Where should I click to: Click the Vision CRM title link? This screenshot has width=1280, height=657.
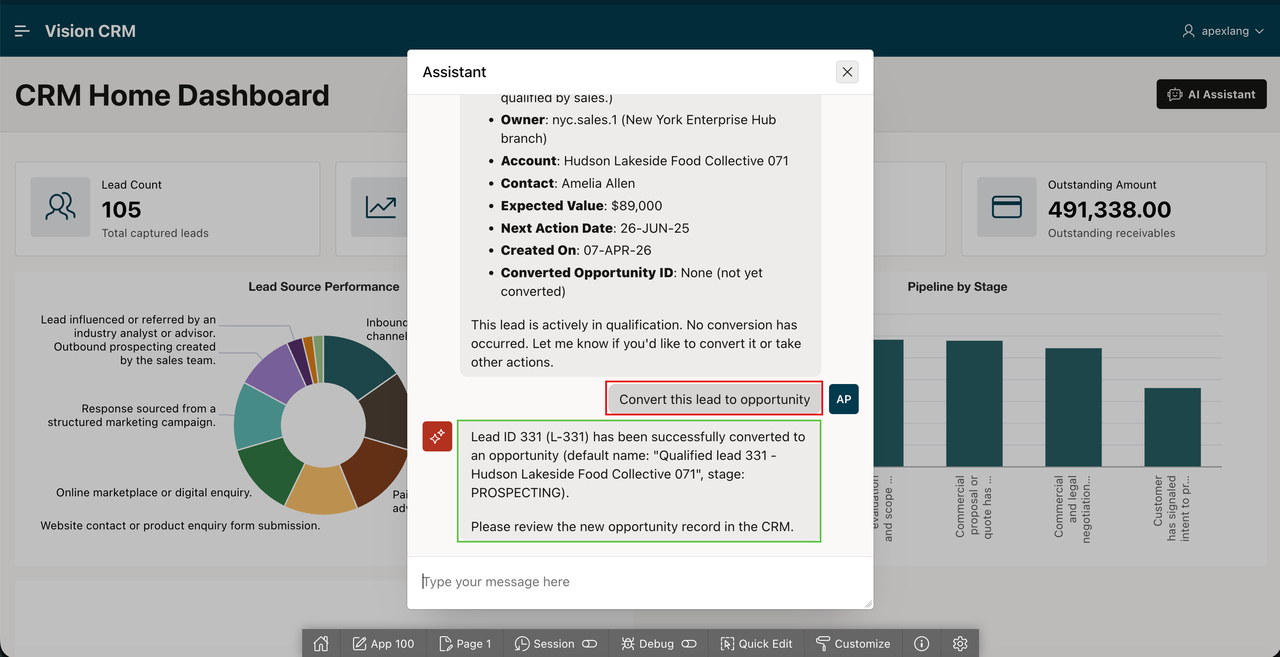pyautogui.click(x=90, y=31)
